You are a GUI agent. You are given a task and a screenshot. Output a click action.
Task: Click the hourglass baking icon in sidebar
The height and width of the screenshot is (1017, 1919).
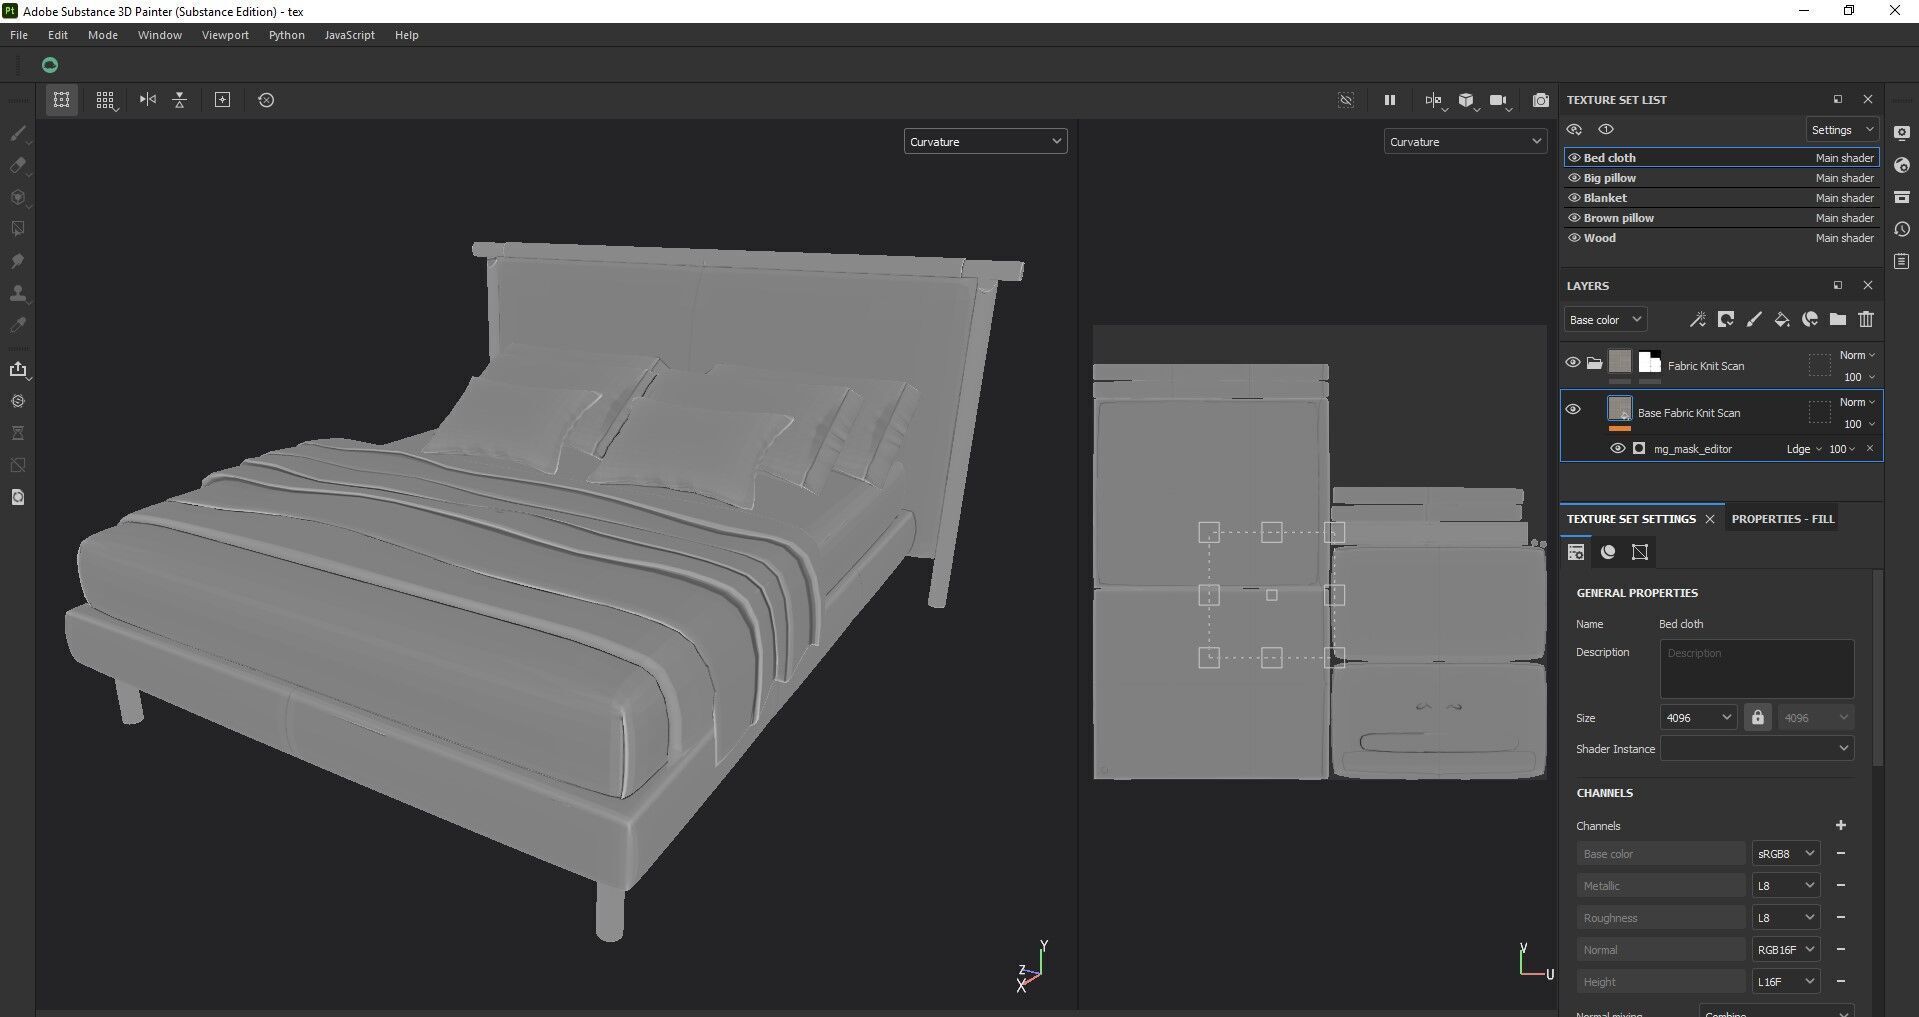(x=17, y=433)
